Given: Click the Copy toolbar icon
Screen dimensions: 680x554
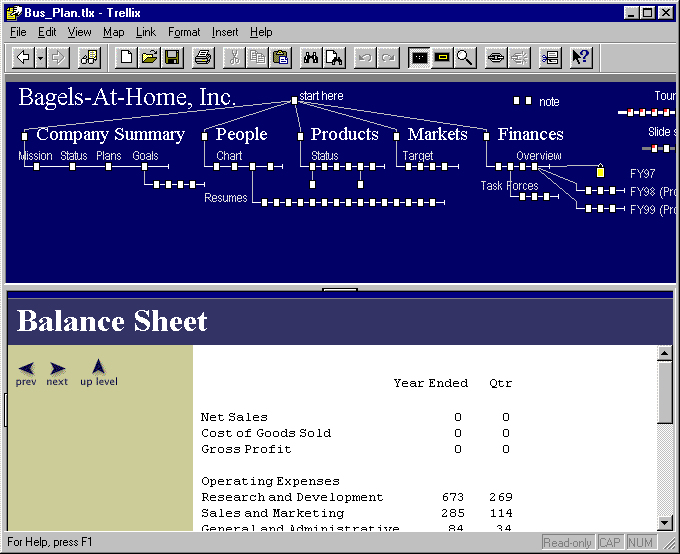Looking at the screenshot, I should (257, 58).
